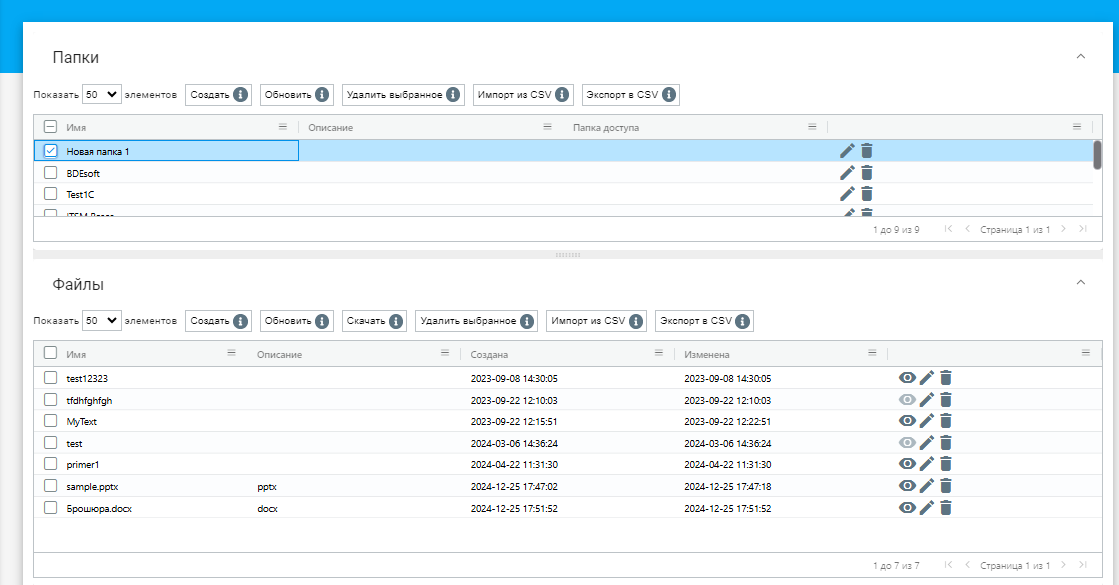Click the splitter handle between Папки and Файлы

coord(567,255)
